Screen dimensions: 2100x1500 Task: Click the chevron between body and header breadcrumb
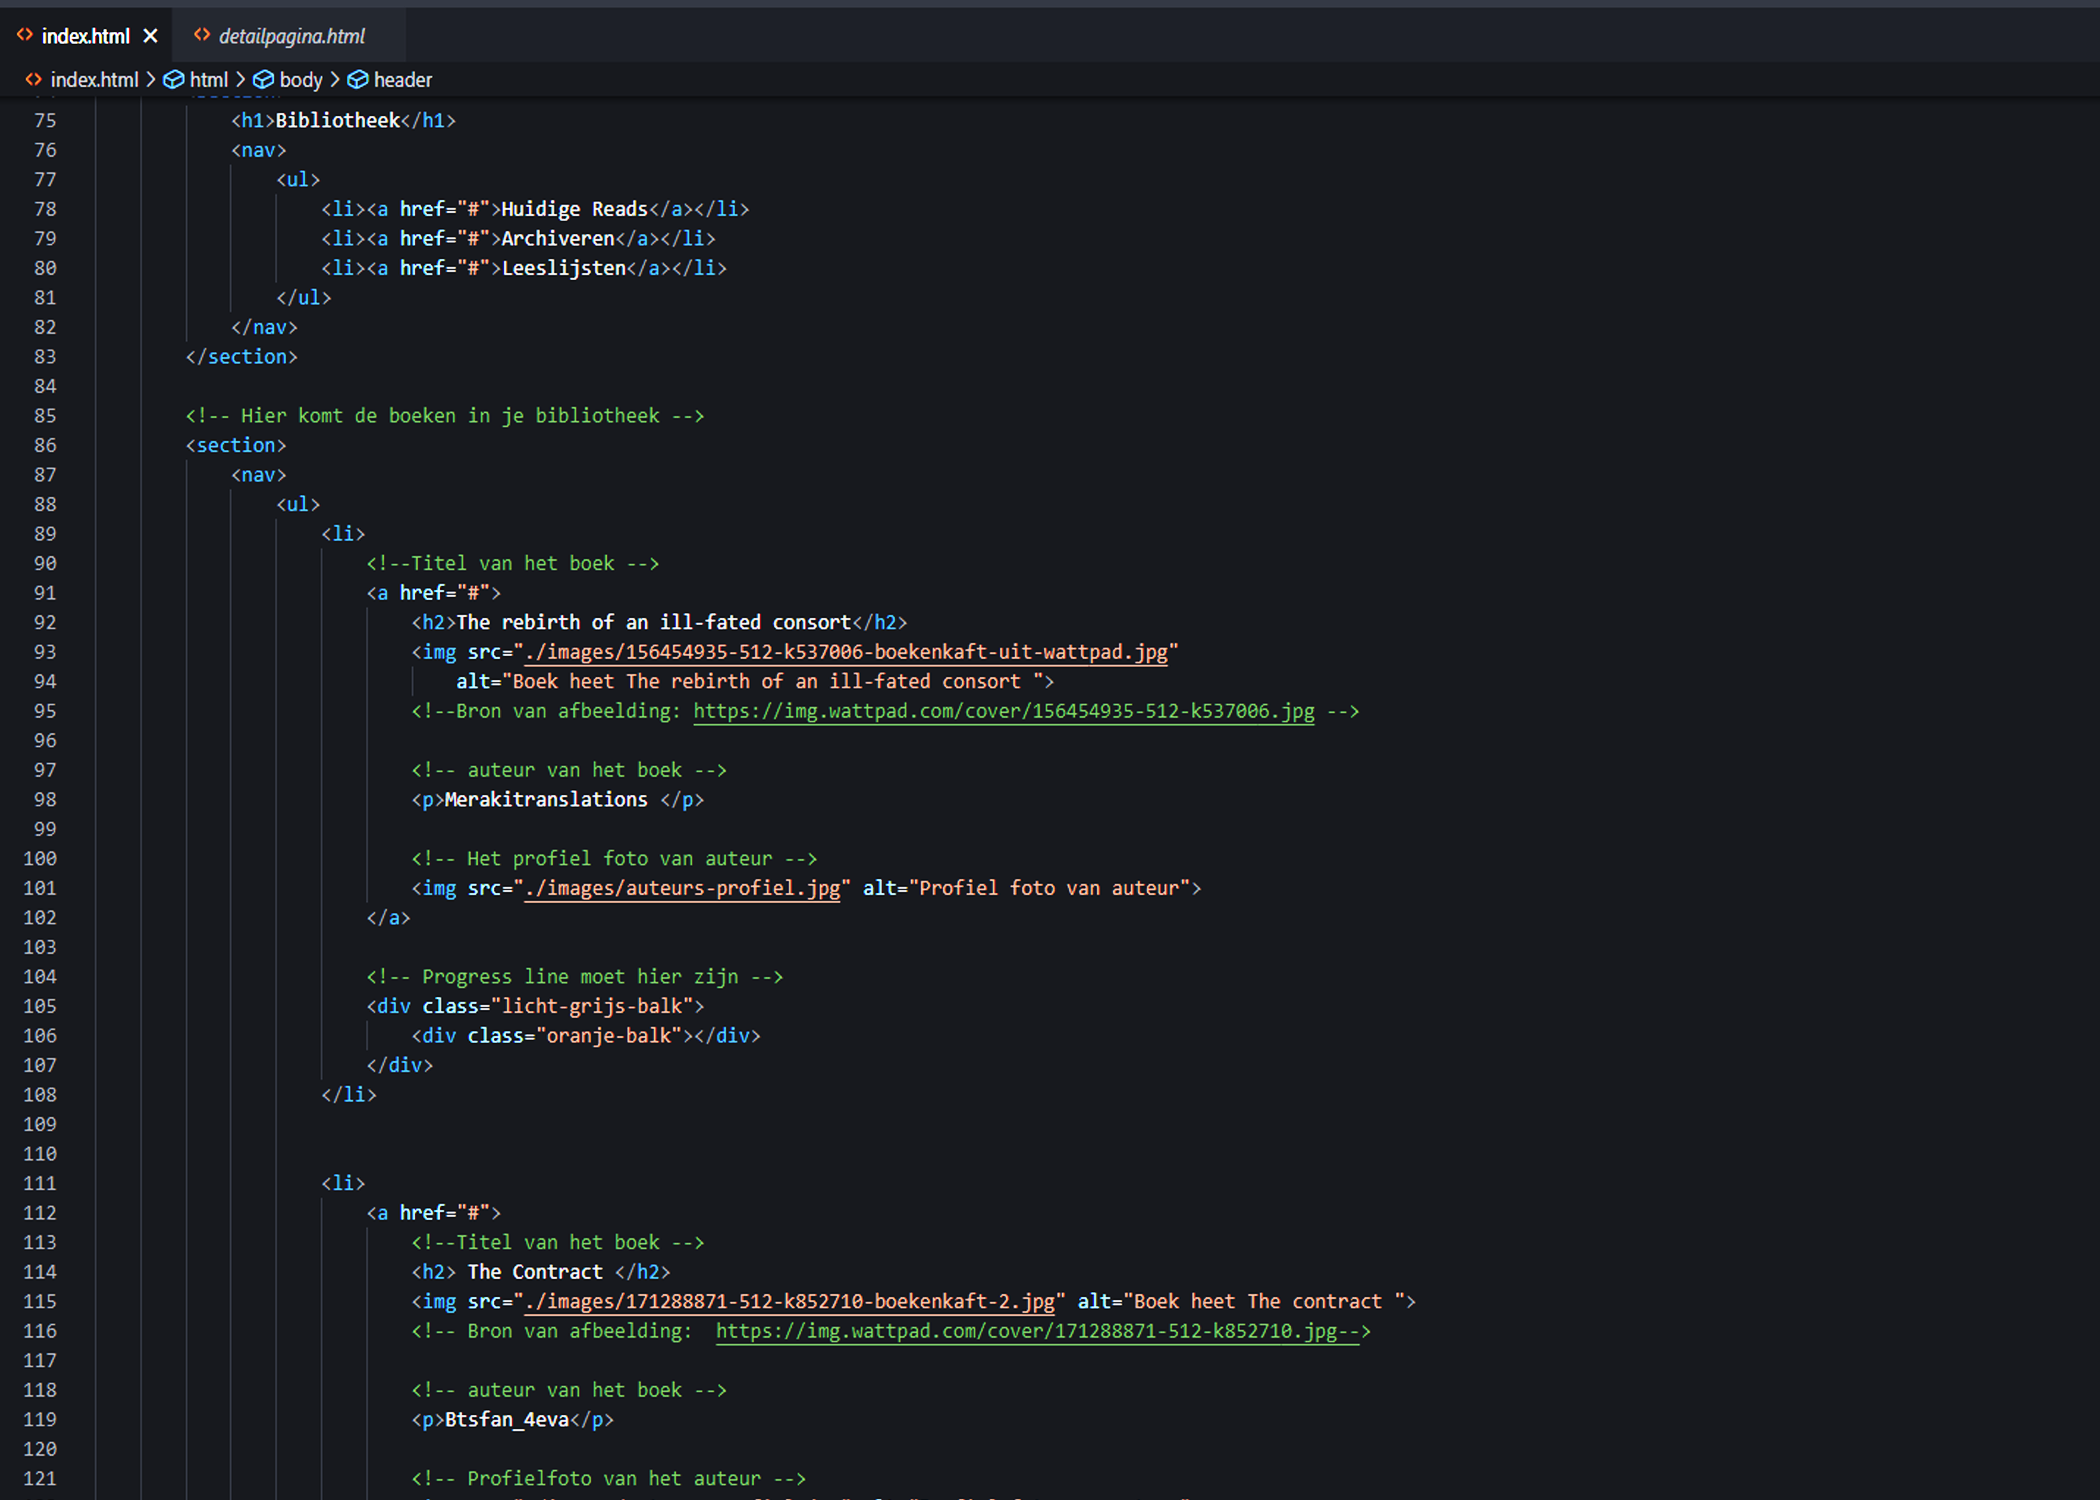point(335,79)
